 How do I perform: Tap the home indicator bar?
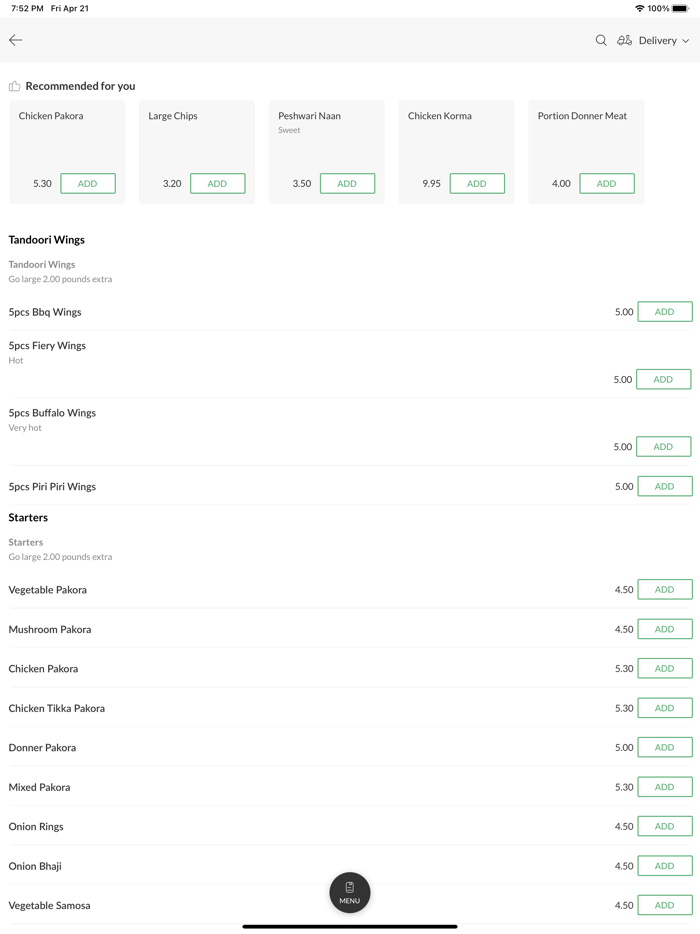point(350,926)
